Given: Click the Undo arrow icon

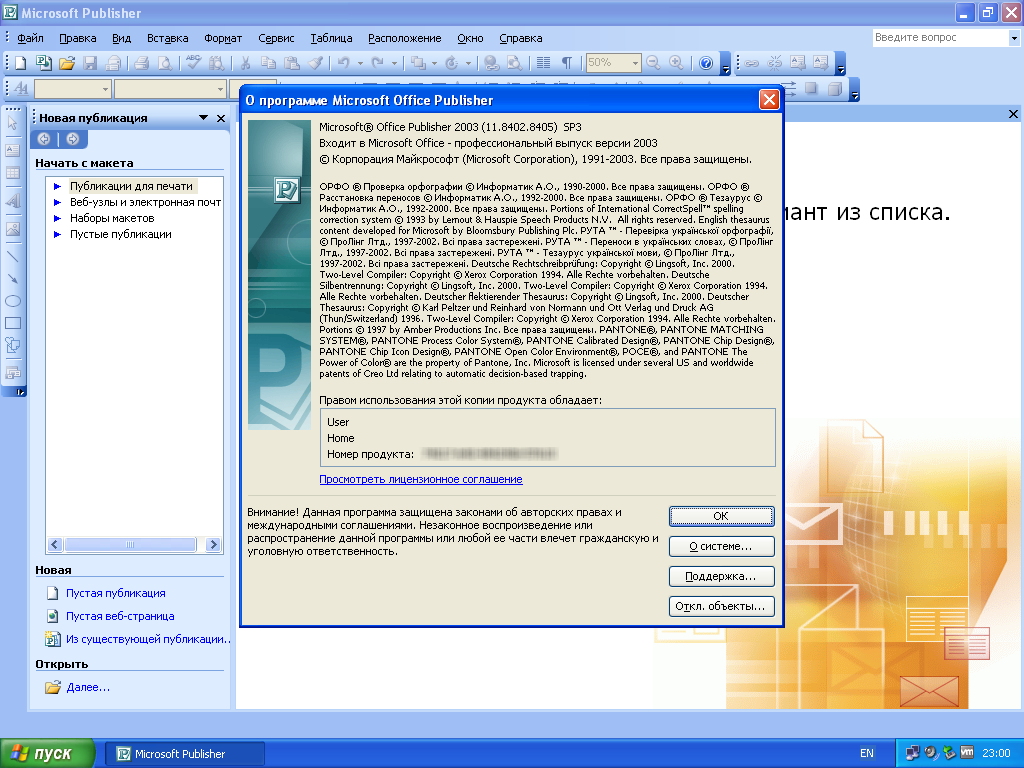Looking at the screenshot, I should tap(344, 63).
